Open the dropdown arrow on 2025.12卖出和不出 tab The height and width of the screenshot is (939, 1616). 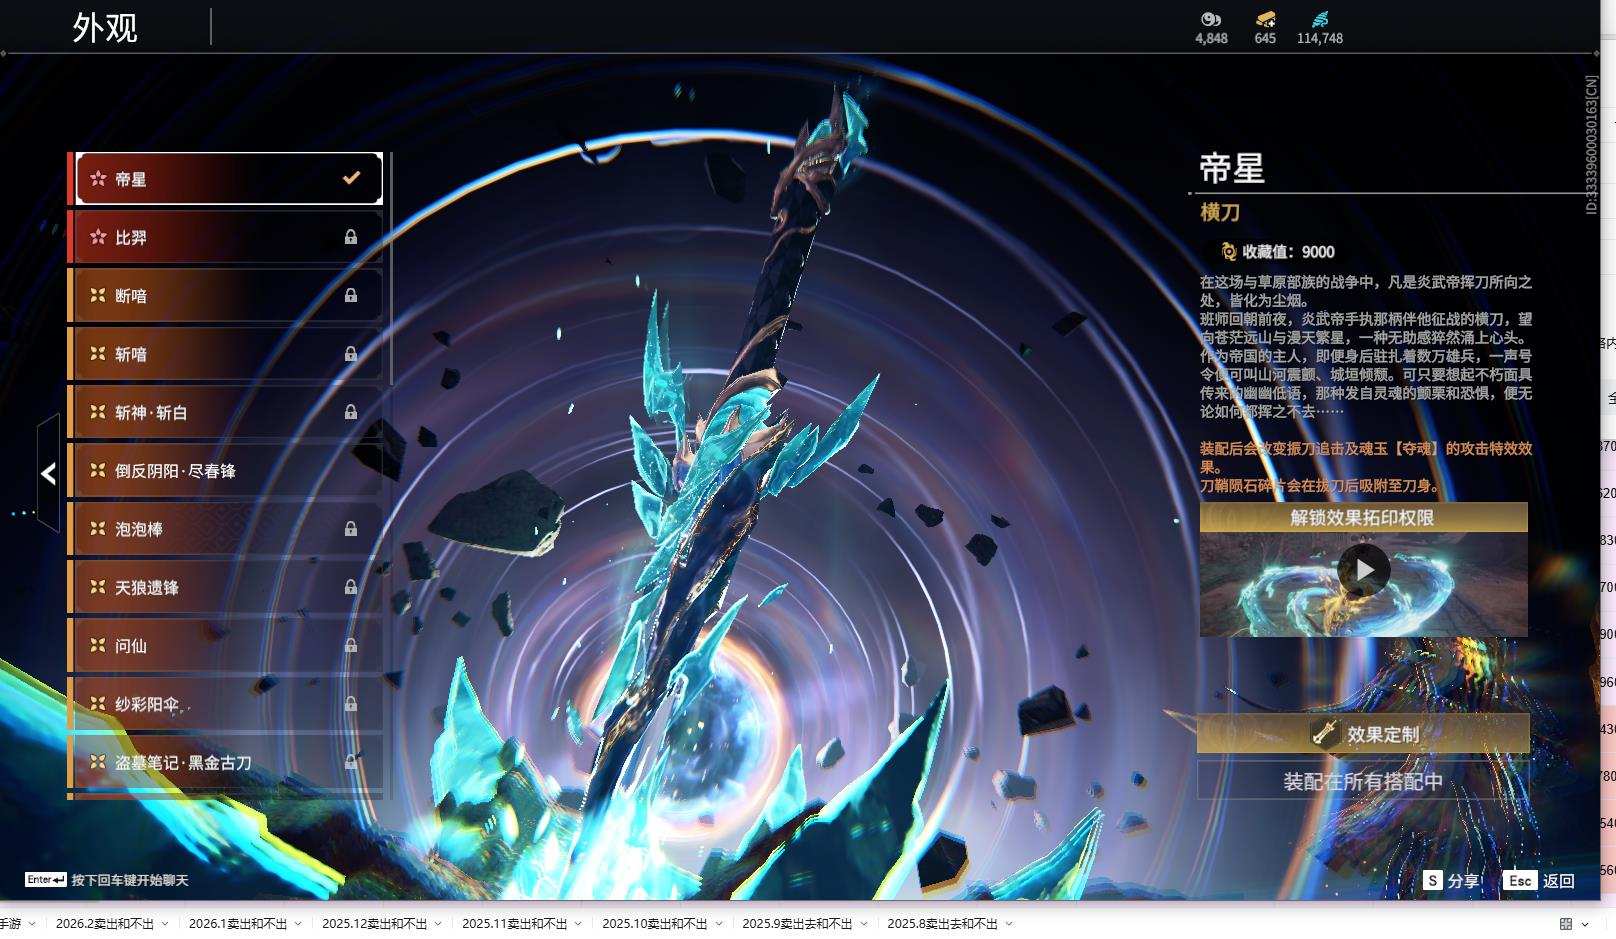click(x=438, y=924)
